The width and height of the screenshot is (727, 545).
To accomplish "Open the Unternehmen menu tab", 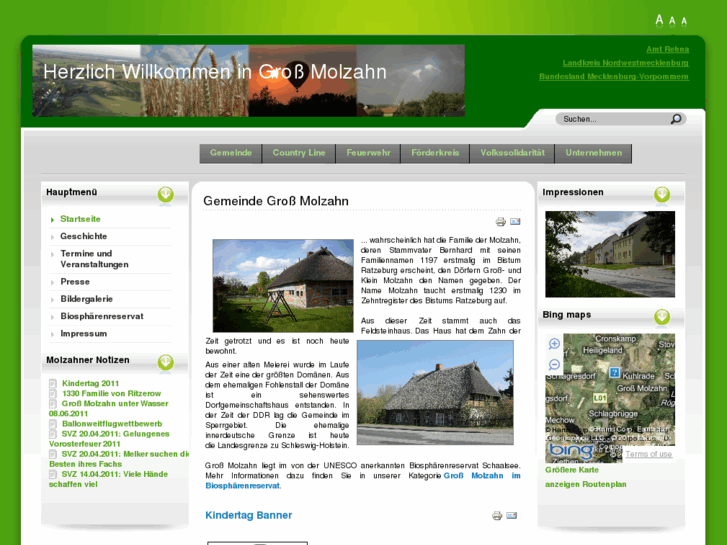I will (x=593, y=153).
